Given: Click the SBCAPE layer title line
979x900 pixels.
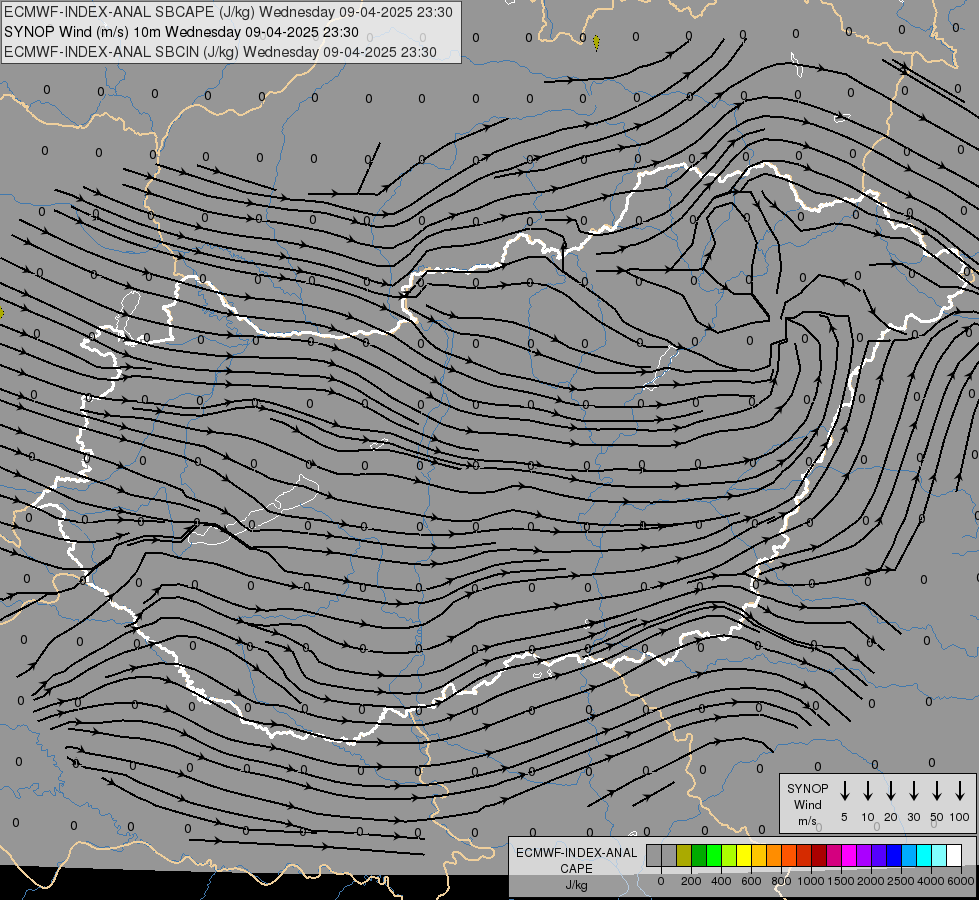Looking at the screenshot, I should (x=228, y=12).
